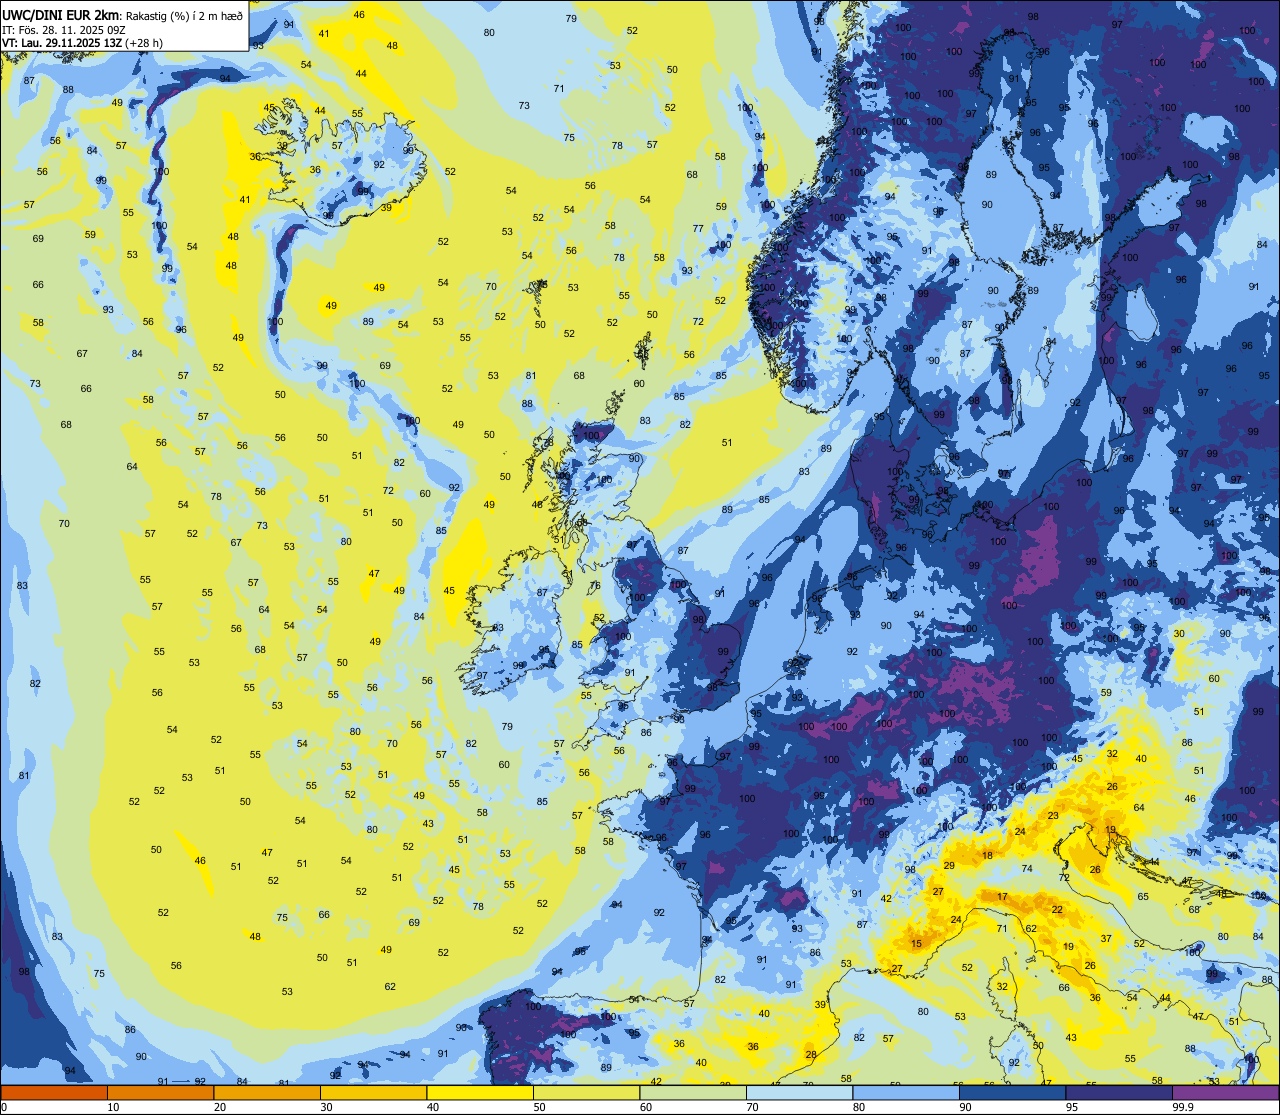Click the "Rakastig (%) í 2 m hæð" label
The width and height of the screenshot is (1280, 1115).
[x=183, y=15]
